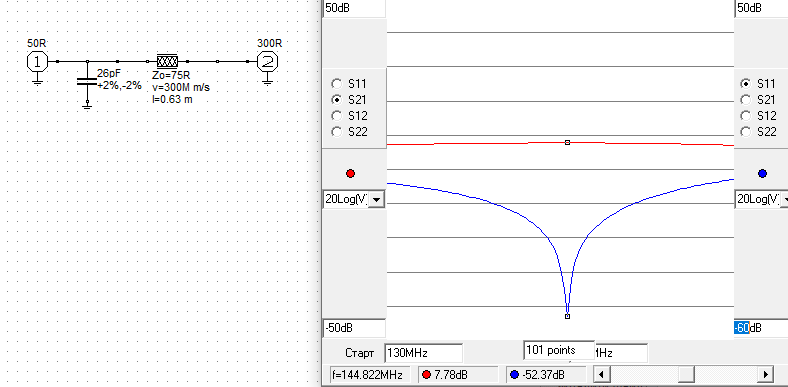788x387 pixels.
Task: Select S11 for the left red trace
Action: [338, 84]
